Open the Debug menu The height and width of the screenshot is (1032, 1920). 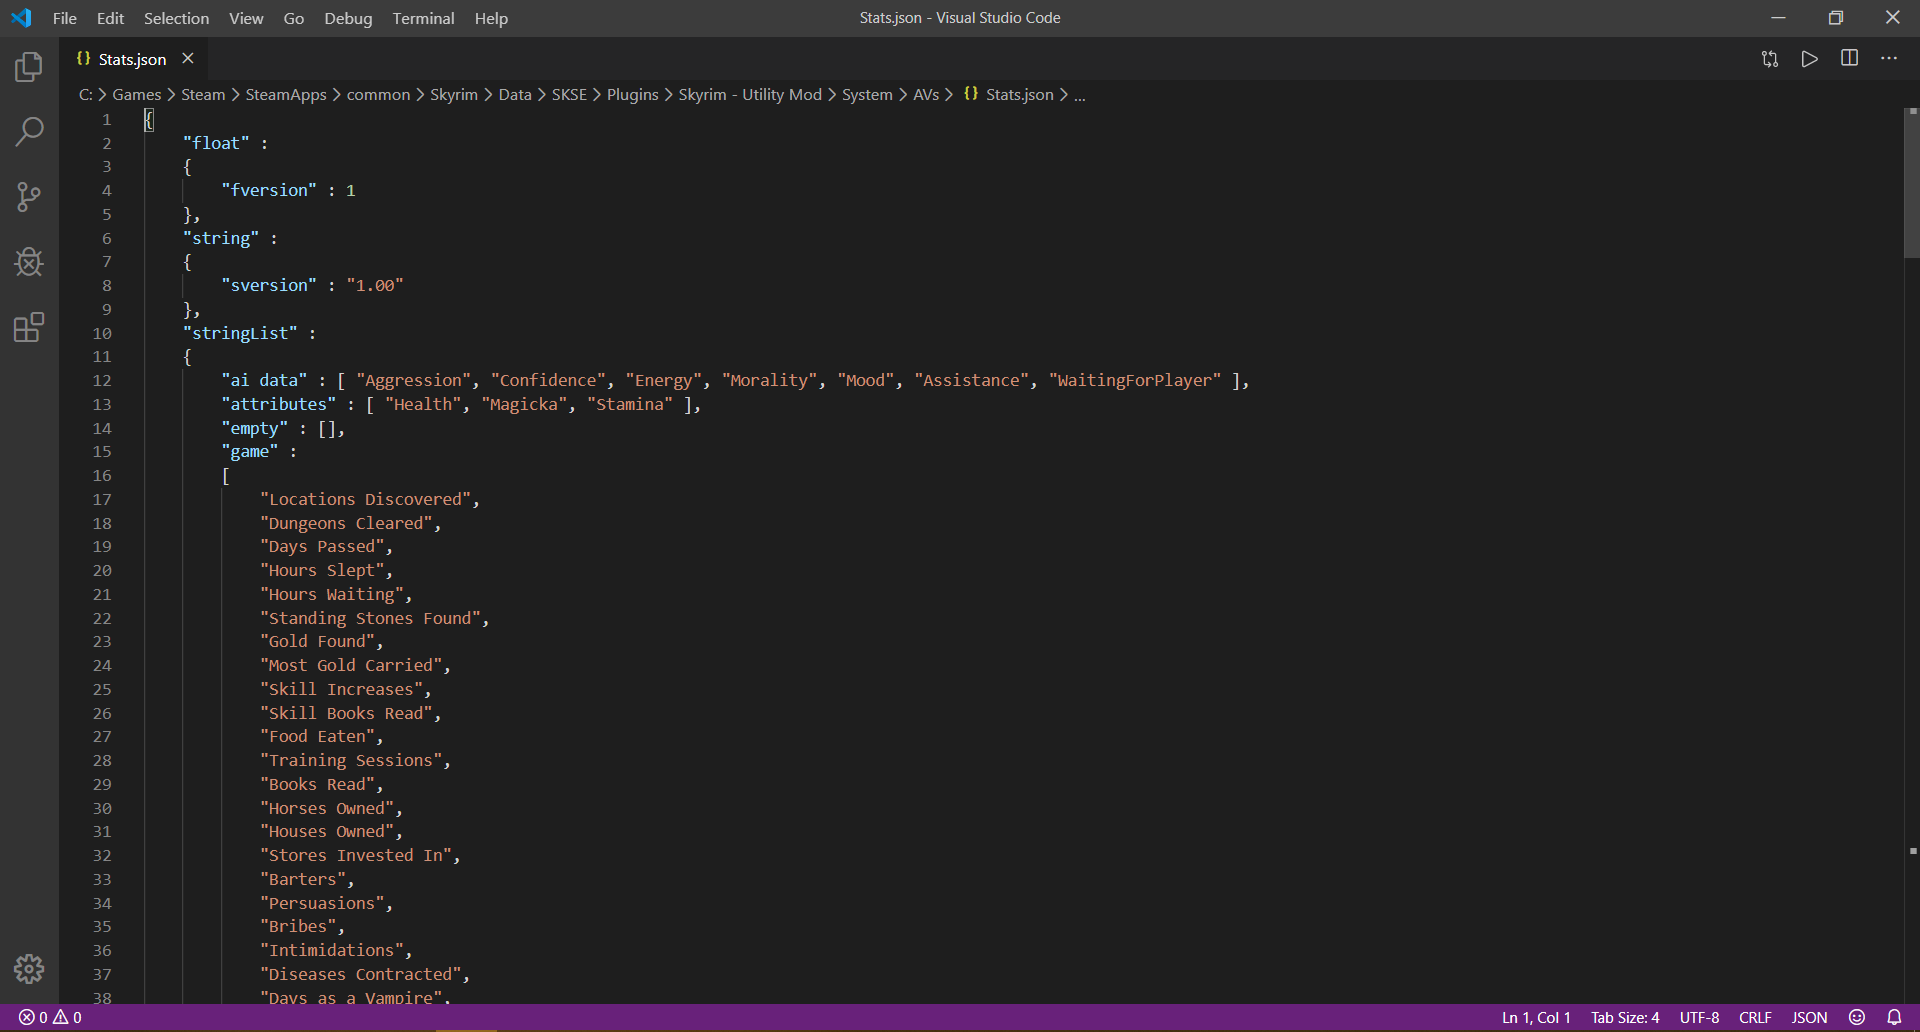coord(348,18)
